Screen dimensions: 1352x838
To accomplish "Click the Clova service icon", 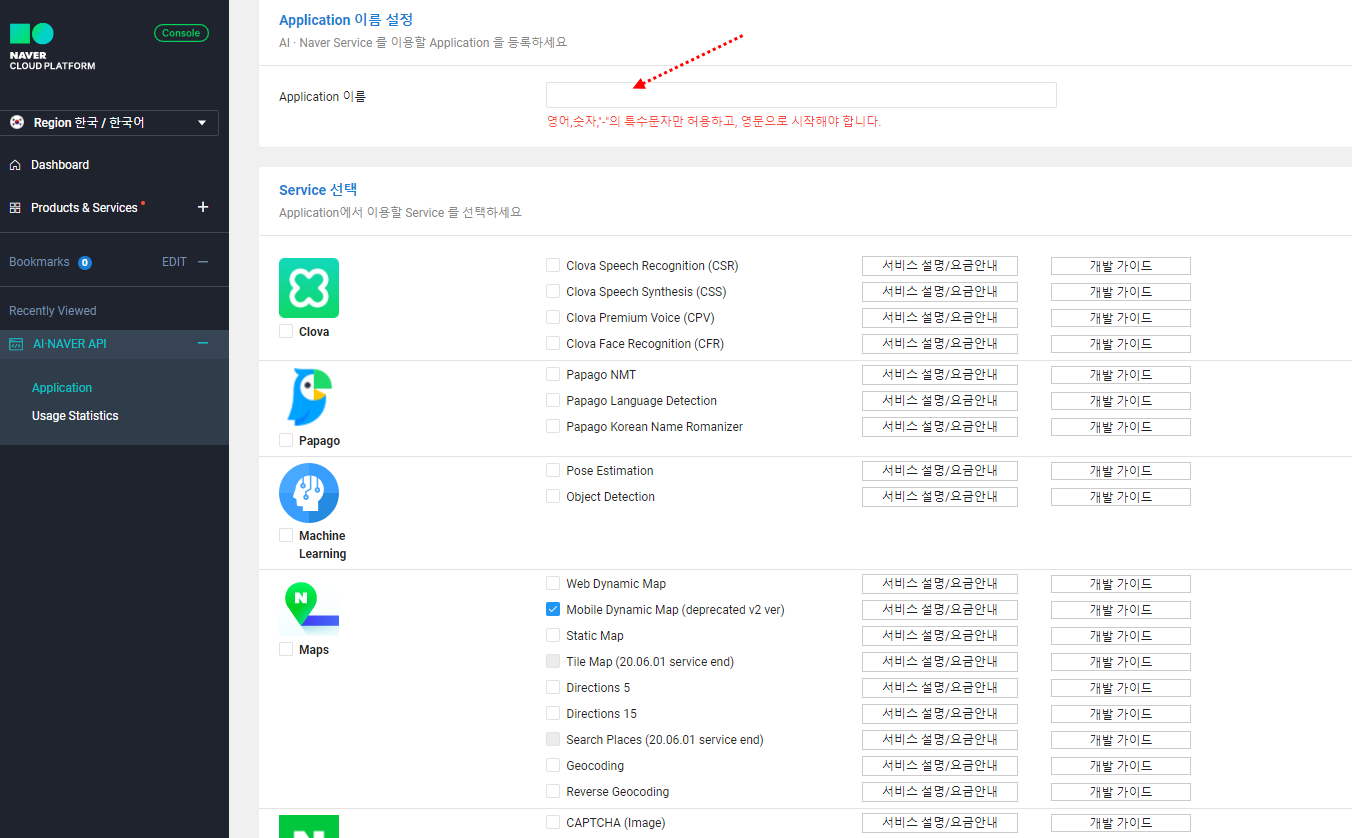I will (309, 288).
